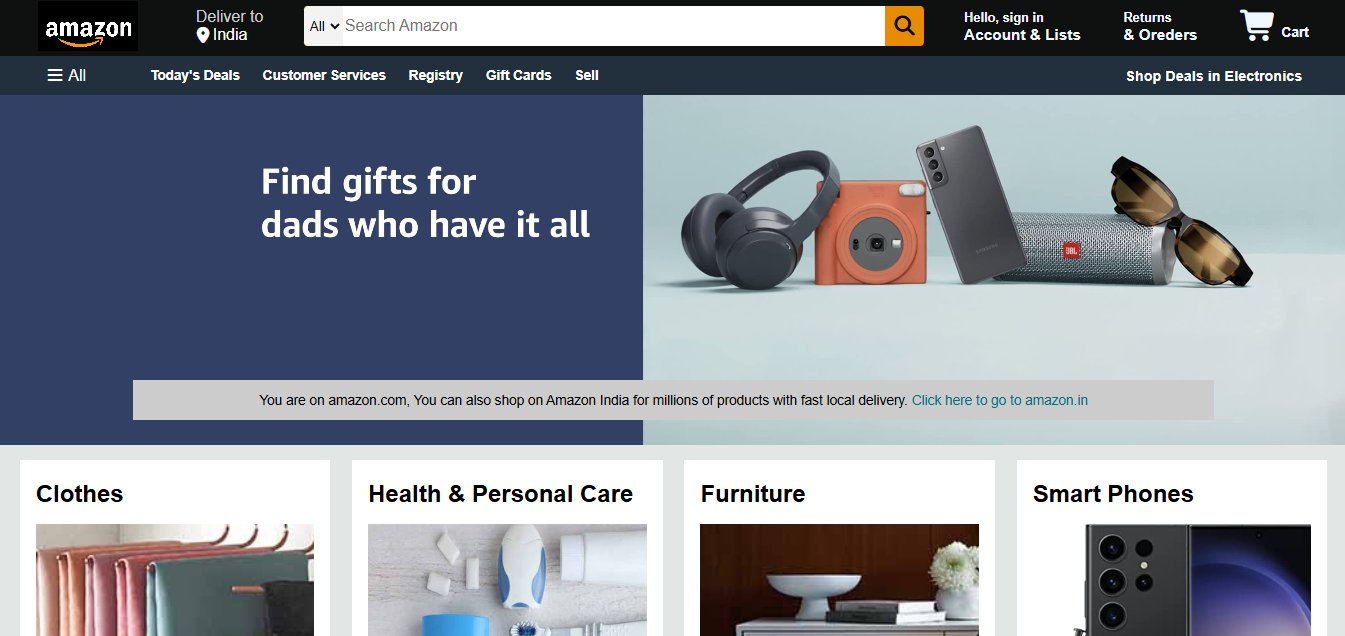Click into the Search Amazon field
This screenshot has height=636, width=1345.
[613, 26]
